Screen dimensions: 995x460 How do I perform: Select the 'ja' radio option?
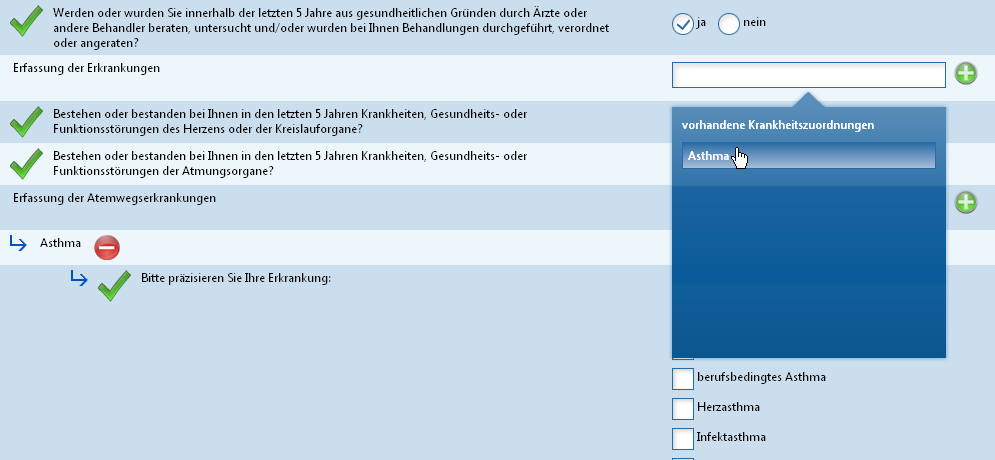(683, 24)
